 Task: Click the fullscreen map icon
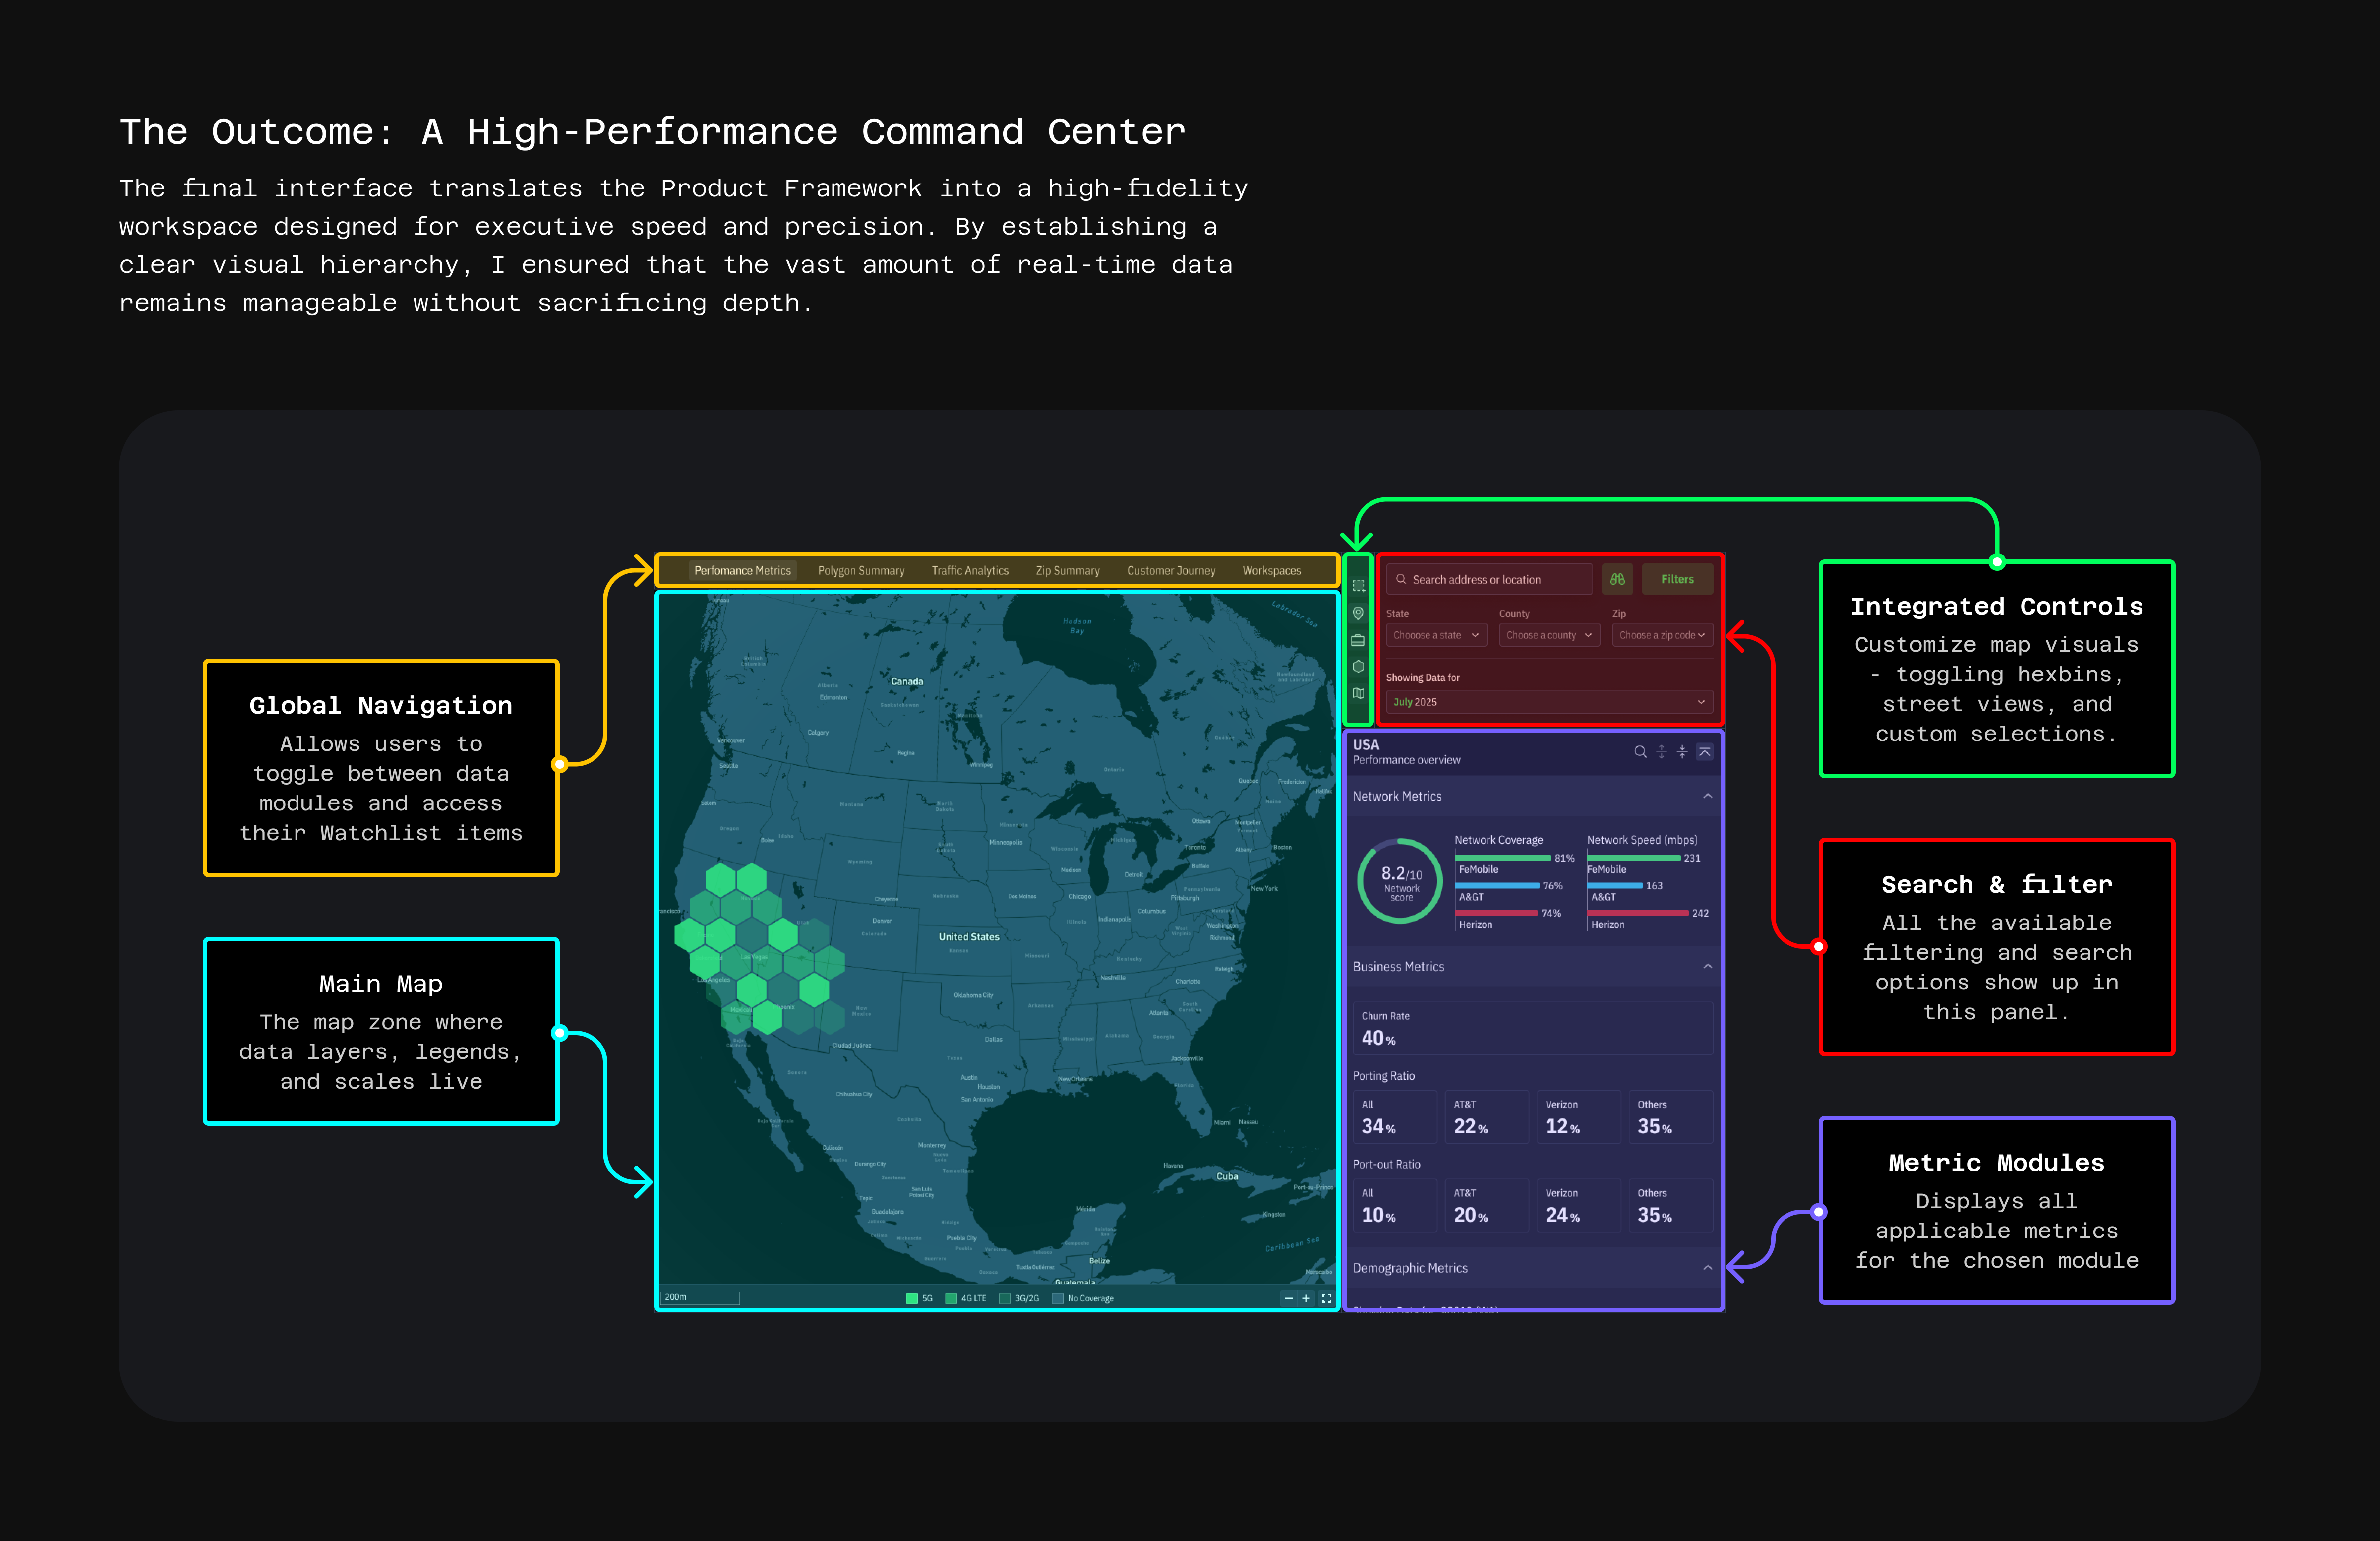click(1326, 1298)
